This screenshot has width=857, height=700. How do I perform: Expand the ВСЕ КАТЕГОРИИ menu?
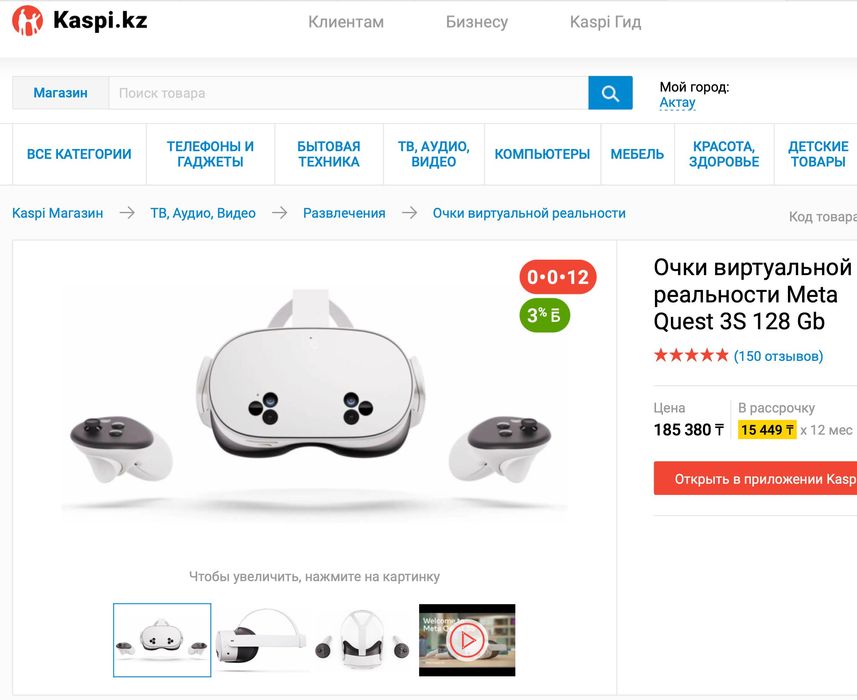pyautogui.click(x=79, y=154)
